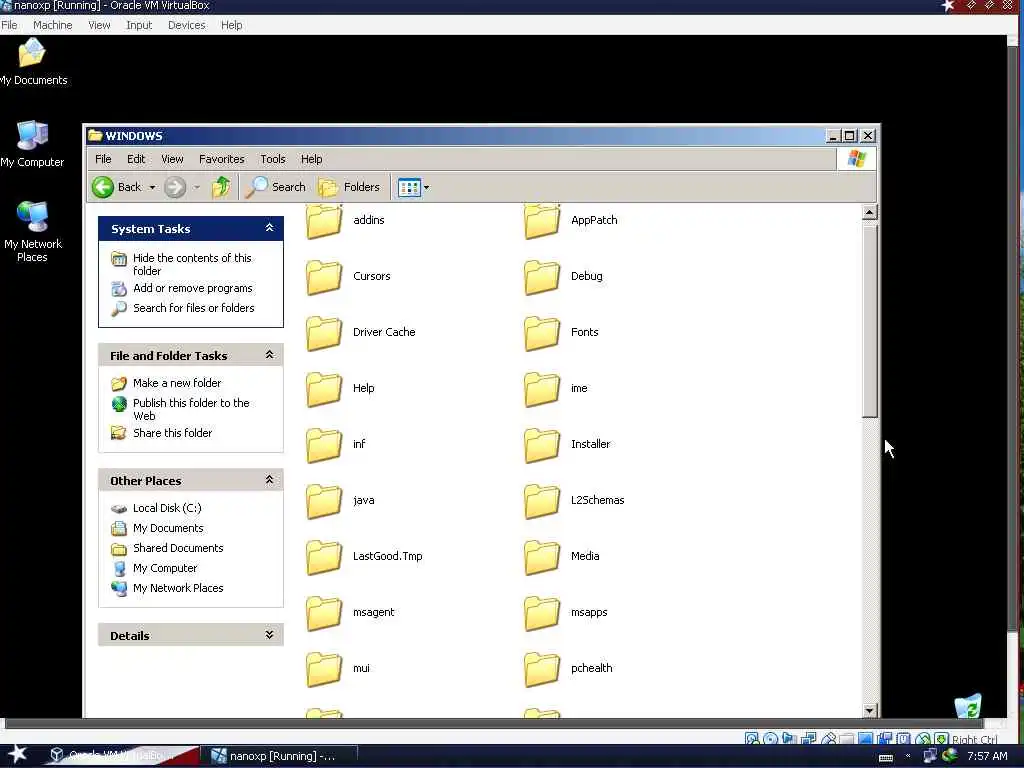The image size is (1024, 768).
Task: Select the LastGood.Tmp folder icon
Action: (x=324, y=557)
